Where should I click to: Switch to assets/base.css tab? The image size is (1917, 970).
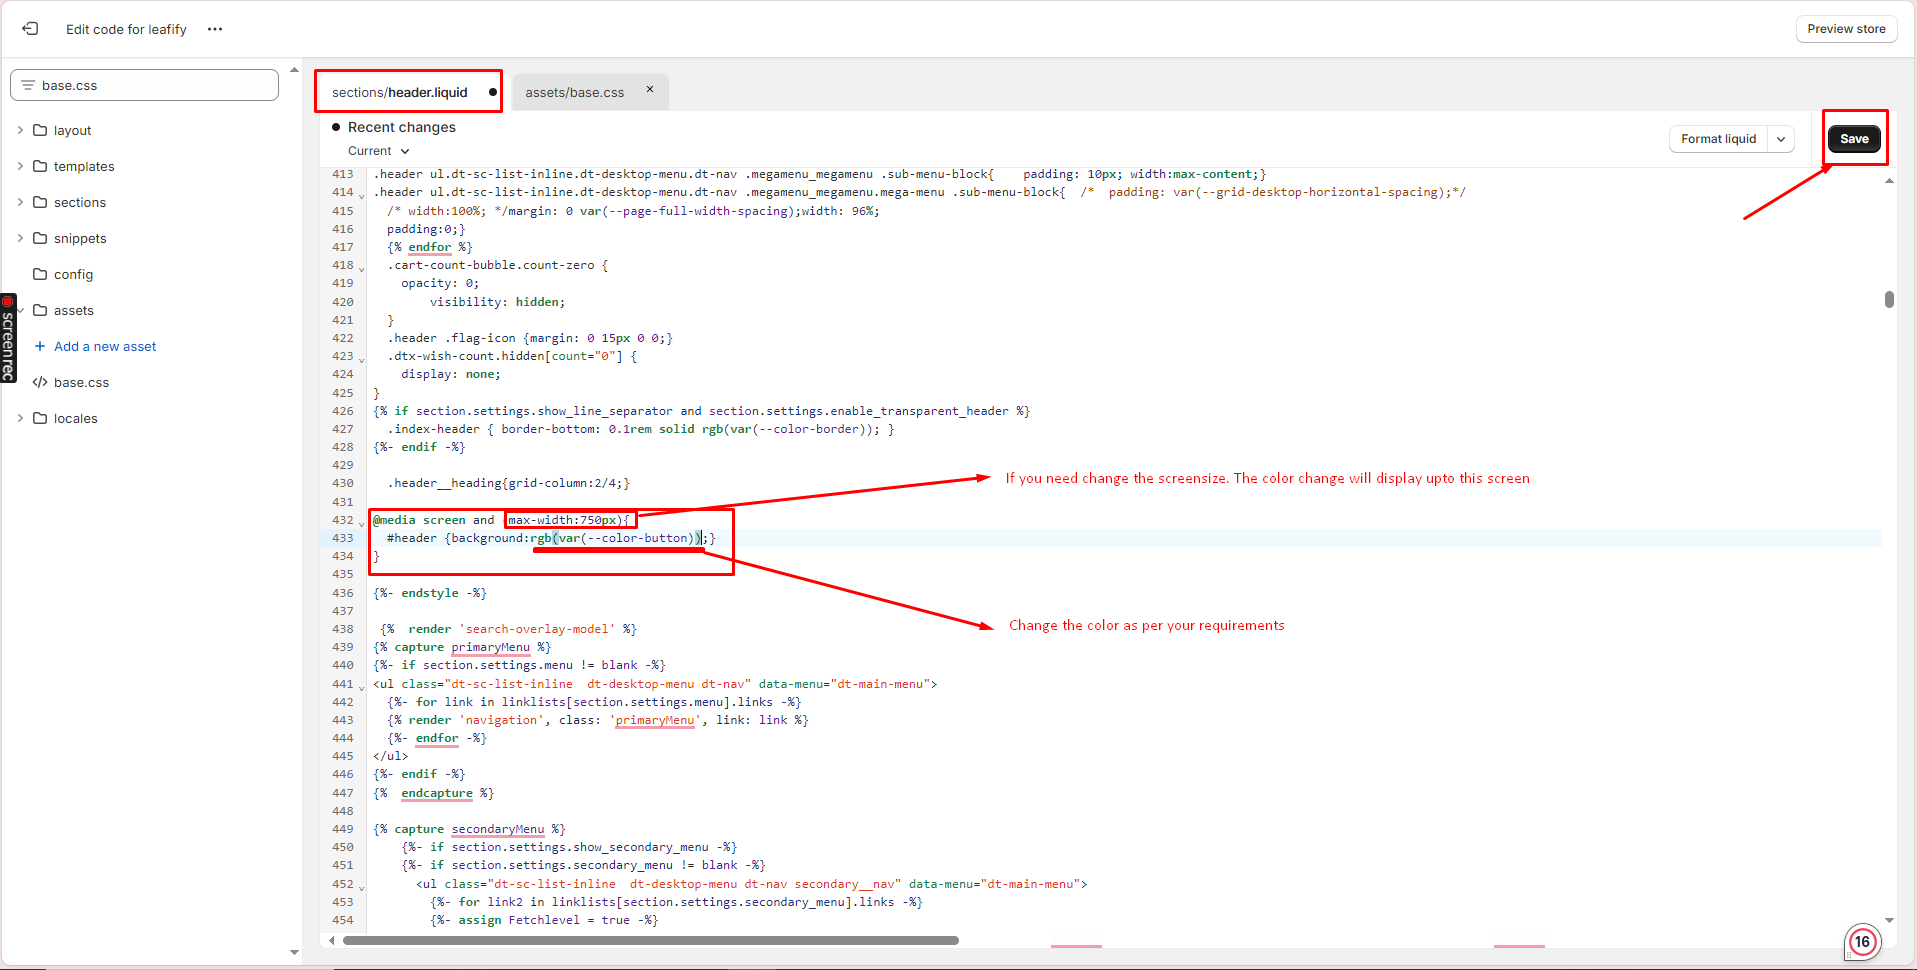coord(575,92)
